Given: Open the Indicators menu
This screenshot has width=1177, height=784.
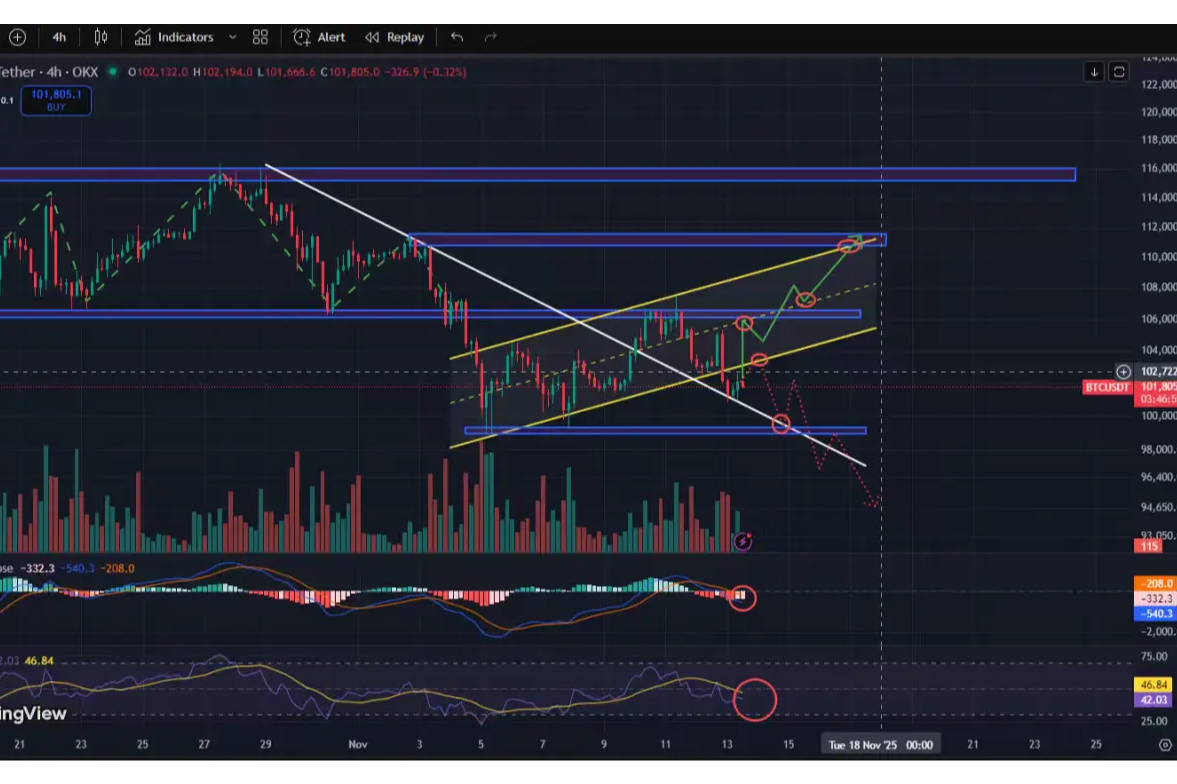Looking at the screenshot, I should 174,37.
